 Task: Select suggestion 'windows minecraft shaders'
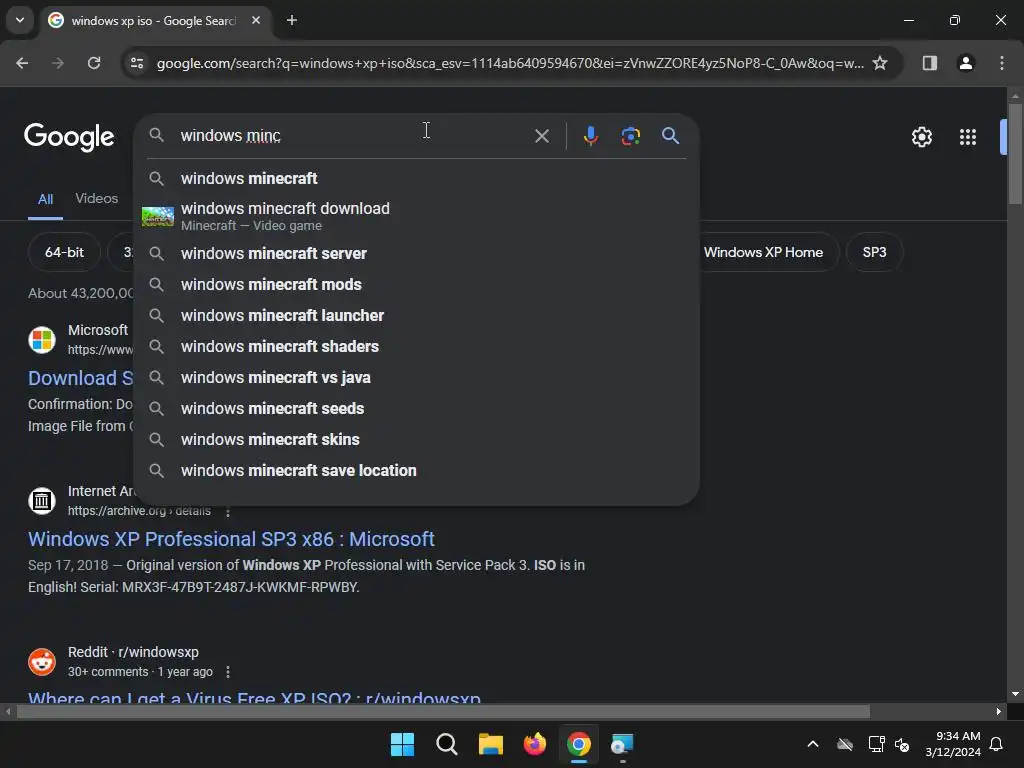coord(416,347)
